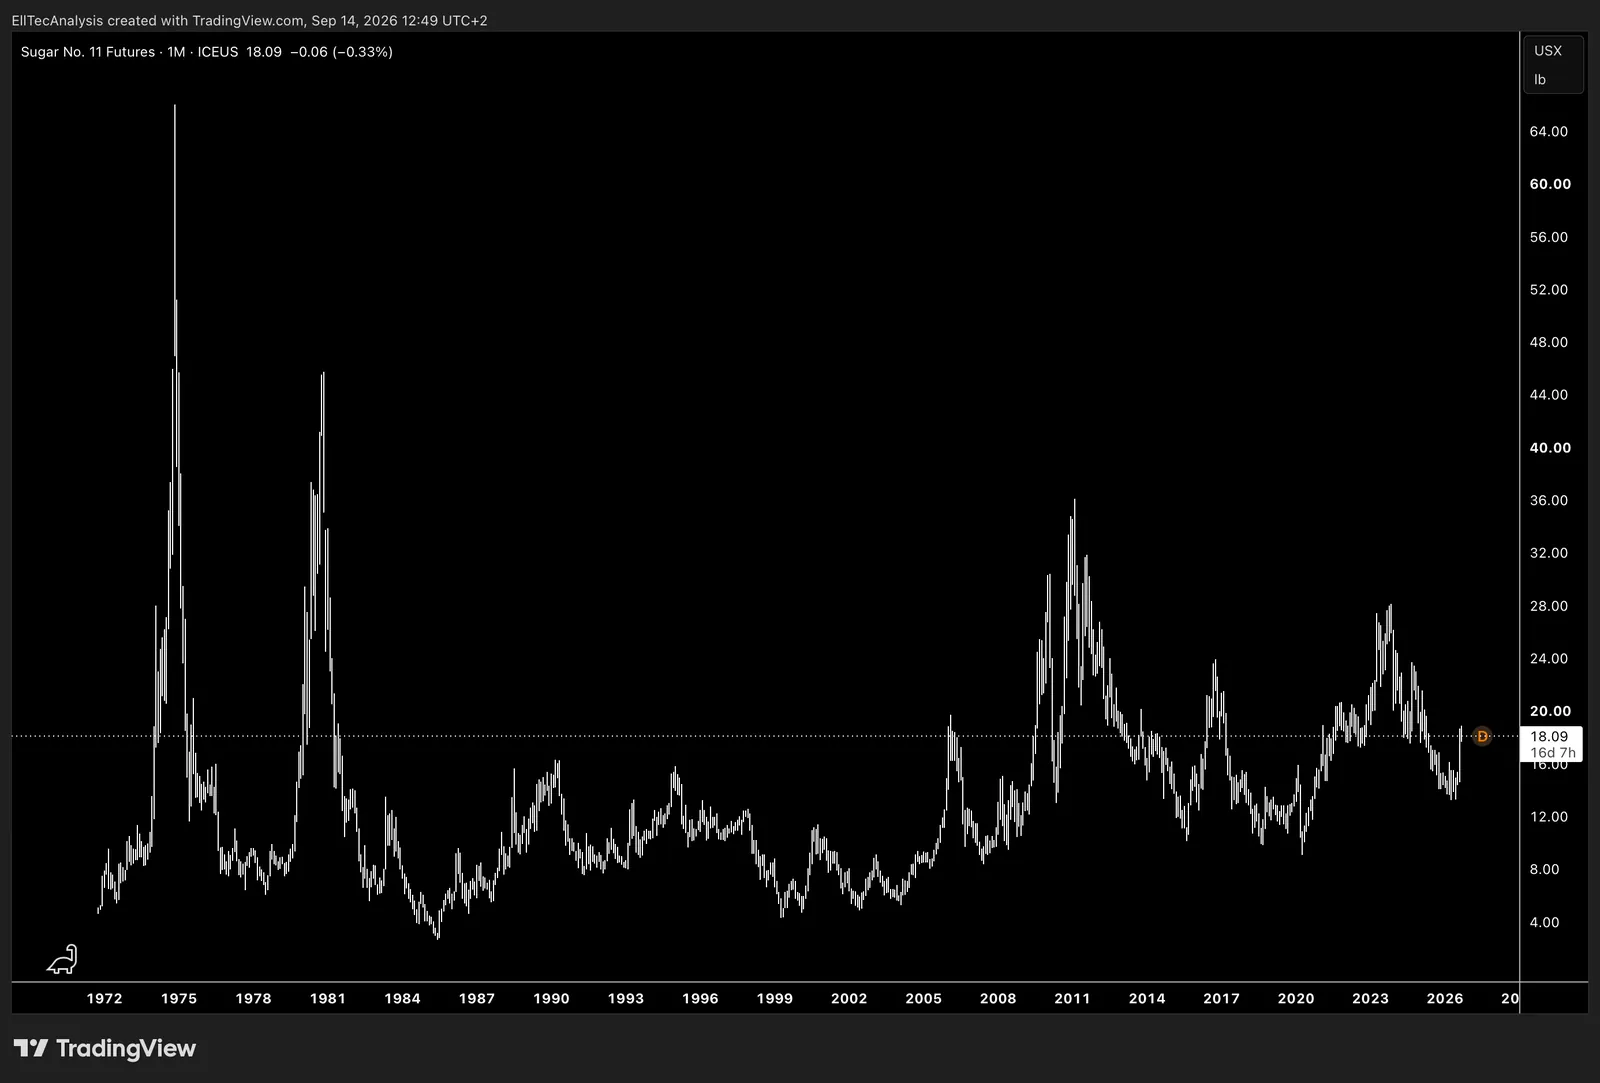The height and width of the screenshot is (1083, 1600).
Task: Click 8.00 on the price axis
Action: 1544,869
